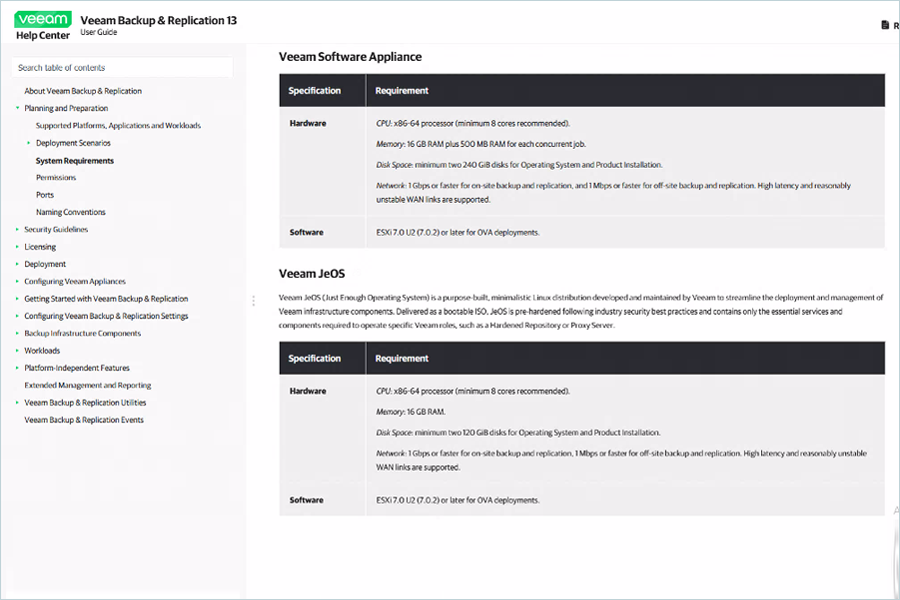The height and width of the screenshot is (600, 900).
Task: Expand the Backup Infrastructure Components arrow
Action: point(17,334)
